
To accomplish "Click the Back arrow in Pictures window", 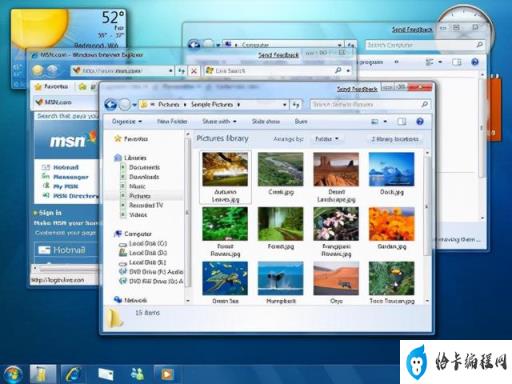I will (x=110, y=105).
